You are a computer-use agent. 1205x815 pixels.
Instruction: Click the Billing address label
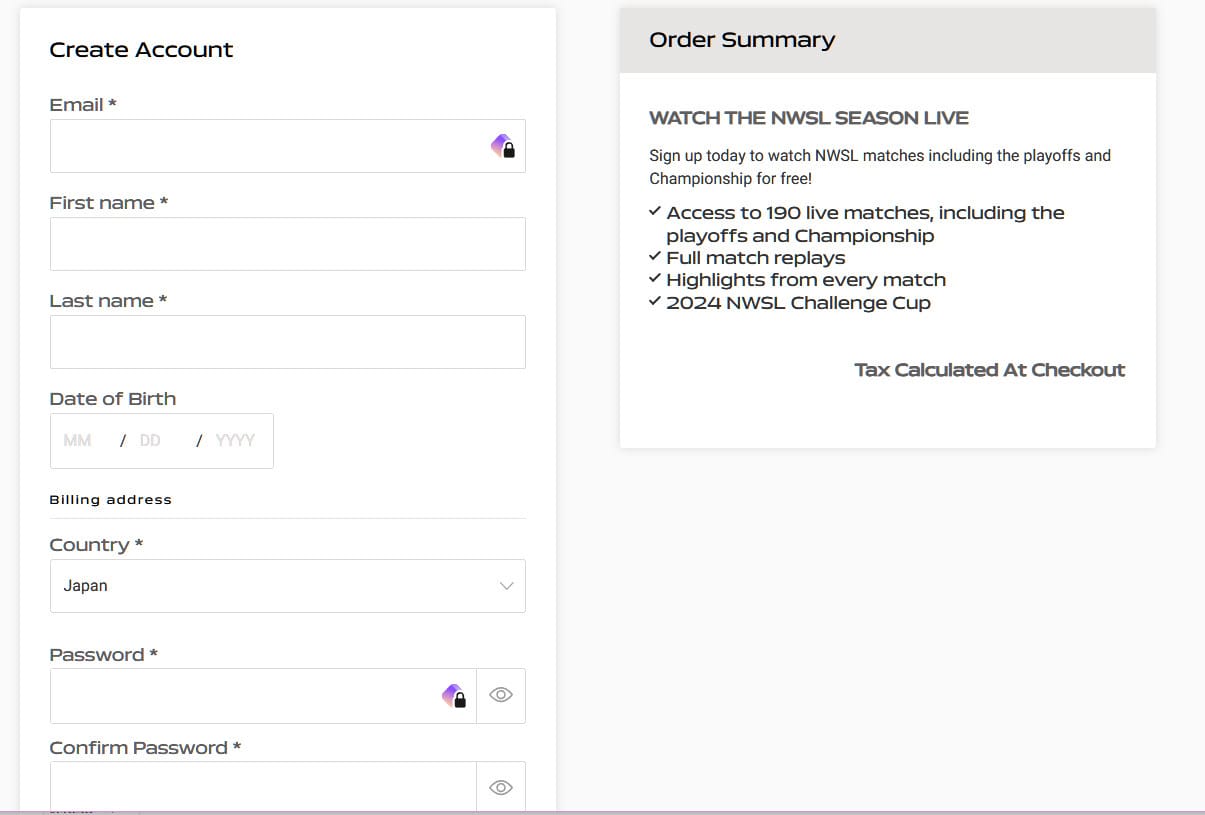(x=110, y=499)
